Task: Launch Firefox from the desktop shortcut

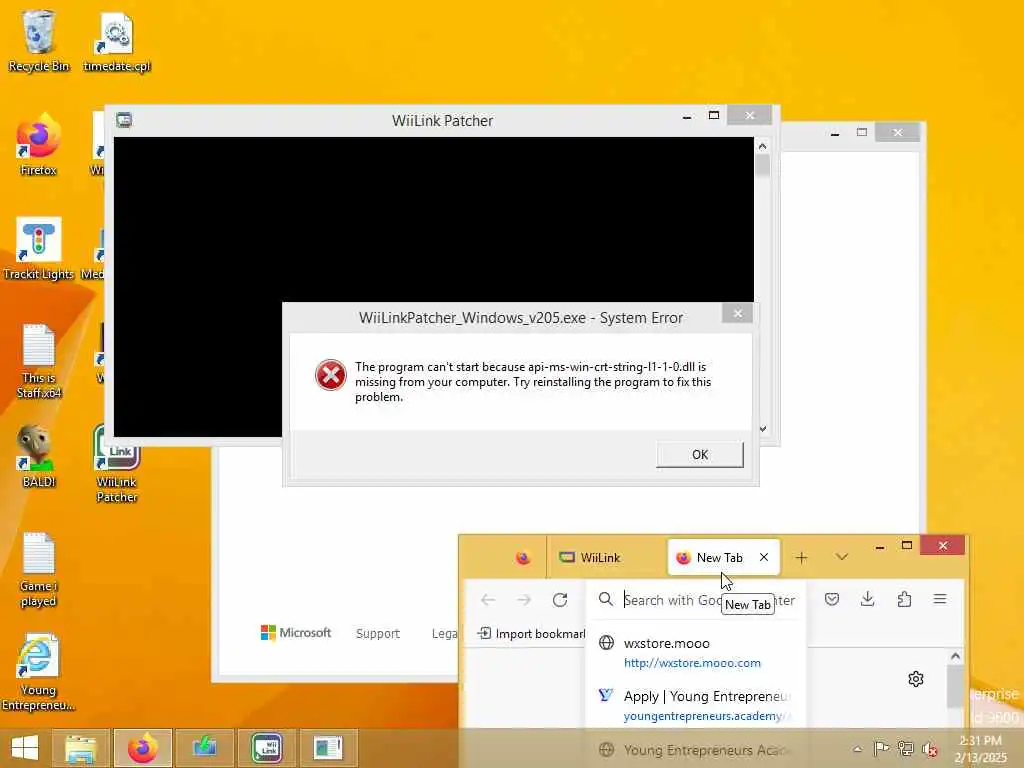Action: [38, 145]
